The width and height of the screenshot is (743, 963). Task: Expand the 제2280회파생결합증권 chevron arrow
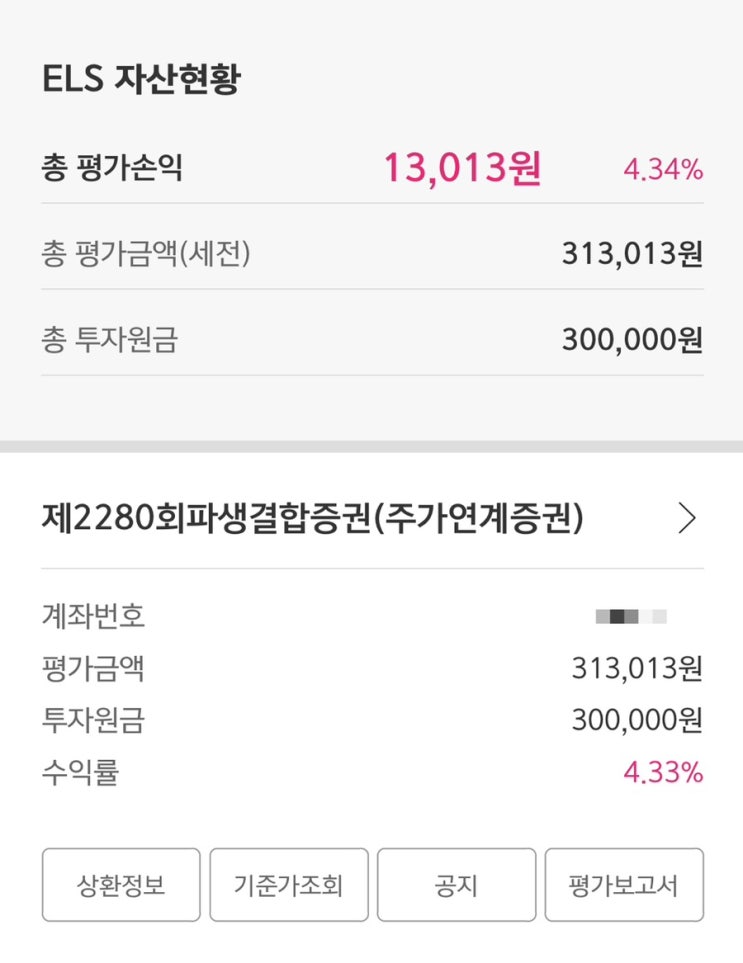pos(686,518)
